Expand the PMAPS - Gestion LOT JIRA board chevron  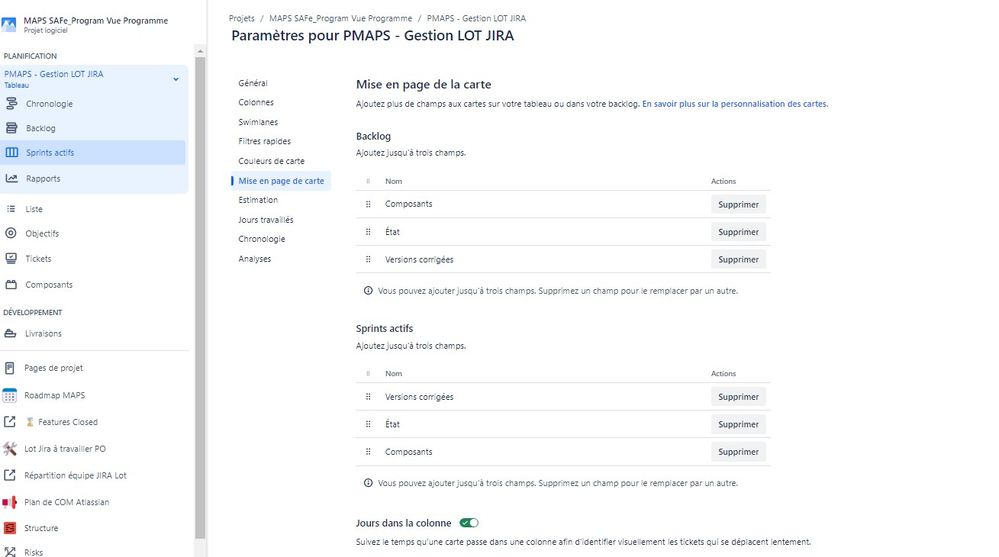click(176, 79)
